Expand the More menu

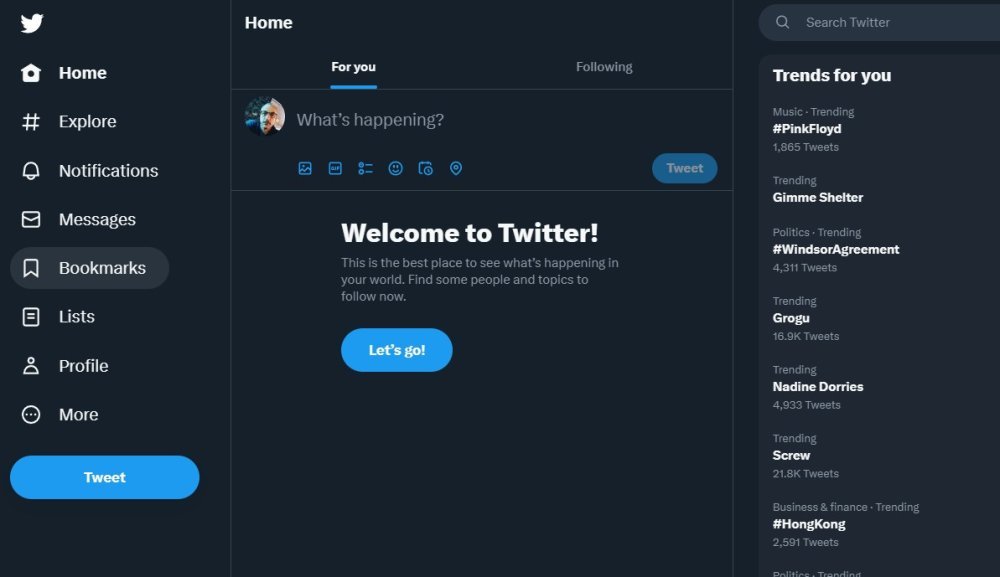click(x=78, y=415)
